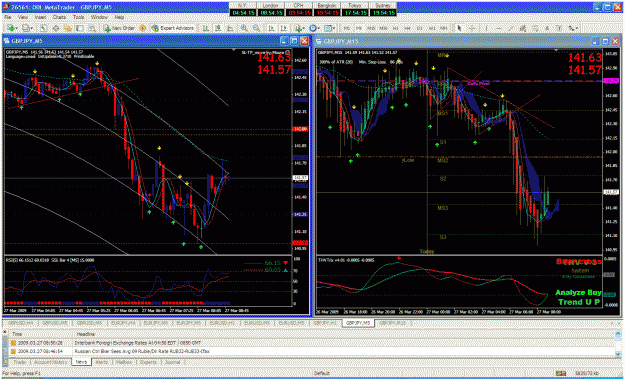The image size is (625, 379).
Task: Activate the crosshair cursor mode
Action: point(471,28)
